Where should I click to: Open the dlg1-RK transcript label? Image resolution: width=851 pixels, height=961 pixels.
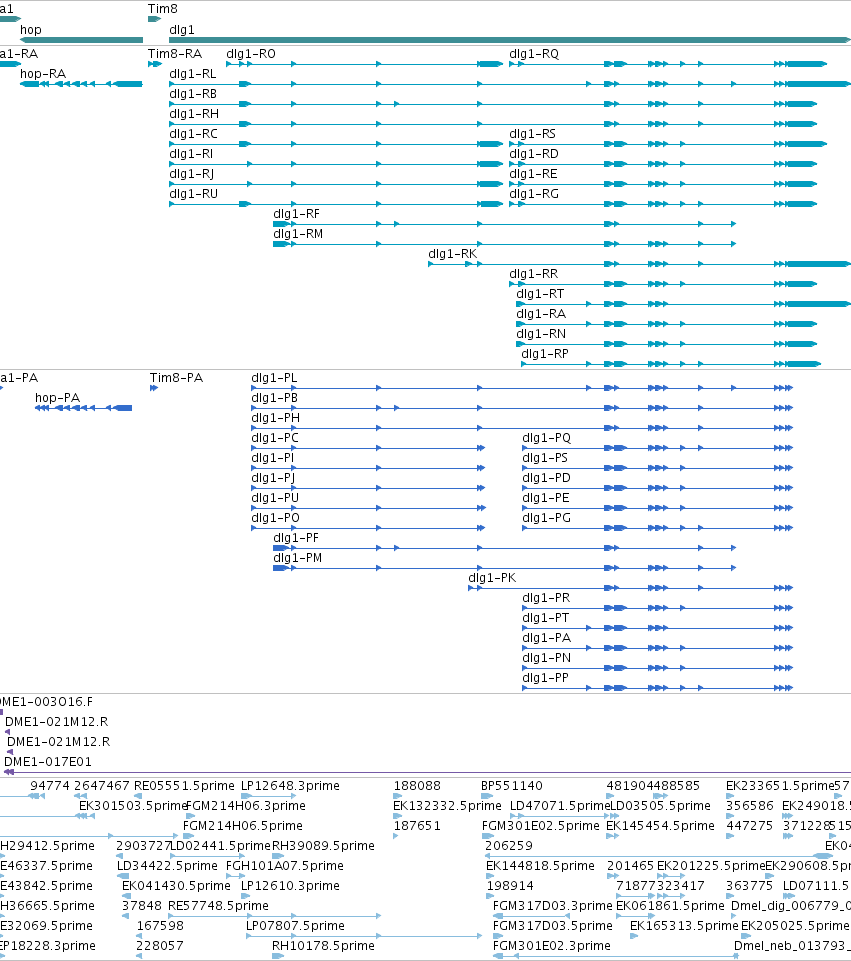(452, 254)
